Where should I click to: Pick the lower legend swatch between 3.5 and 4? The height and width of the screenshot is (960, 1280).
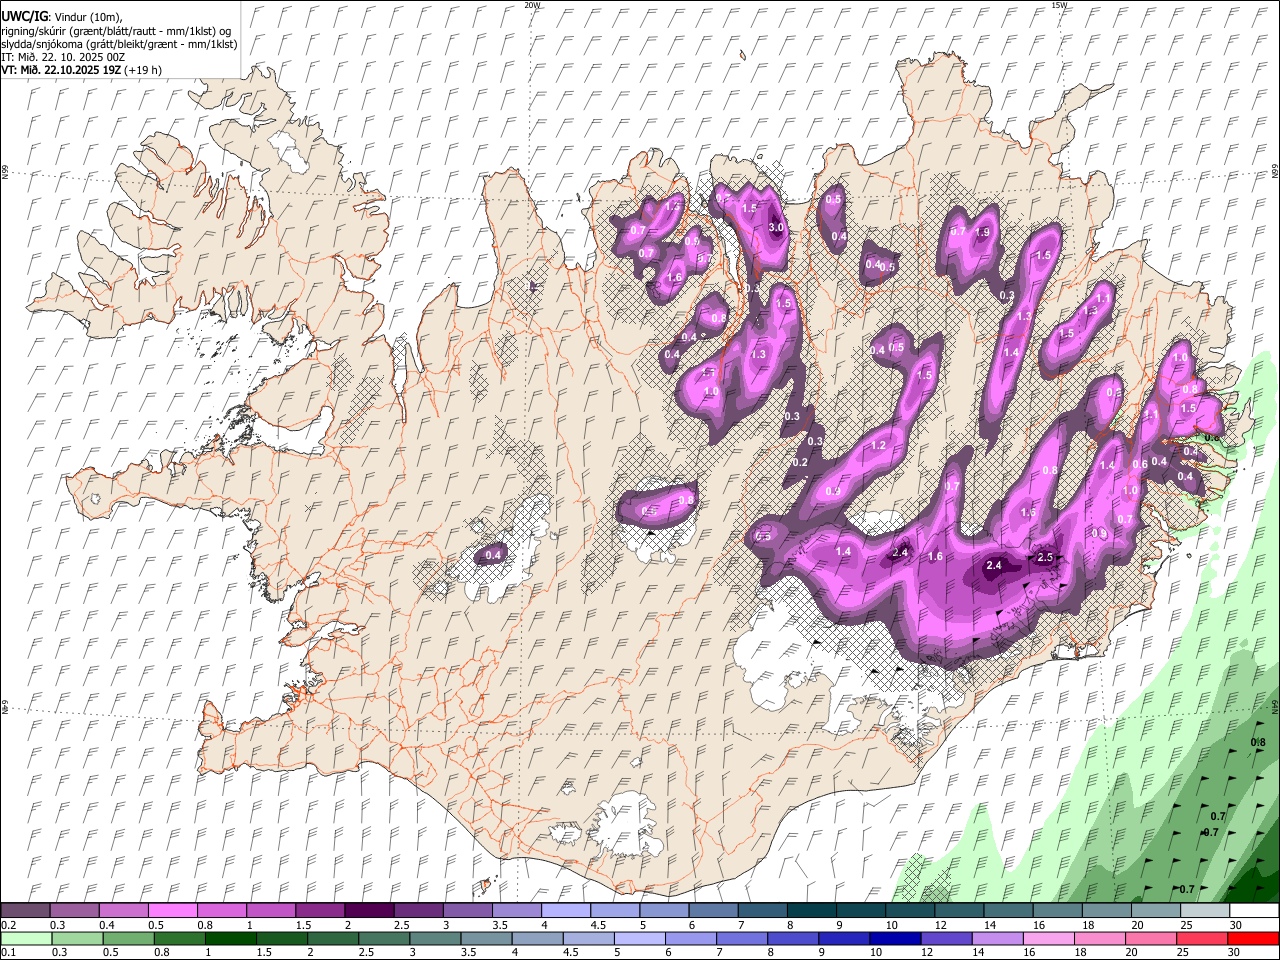pyautogui.click(x=486, y=939)
